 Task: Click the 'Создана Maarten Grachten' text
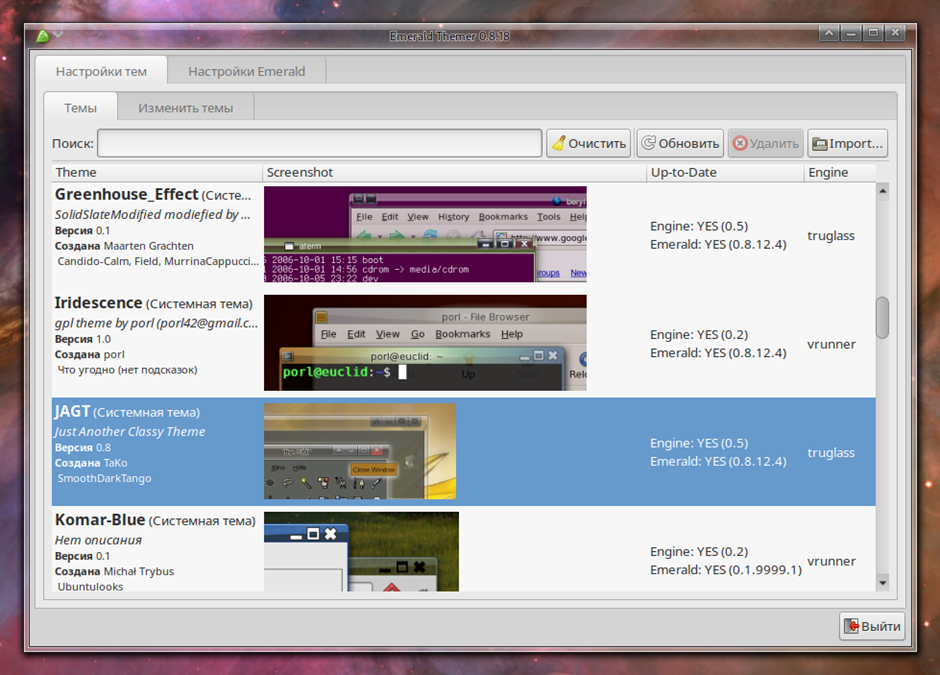click(124, 246)
